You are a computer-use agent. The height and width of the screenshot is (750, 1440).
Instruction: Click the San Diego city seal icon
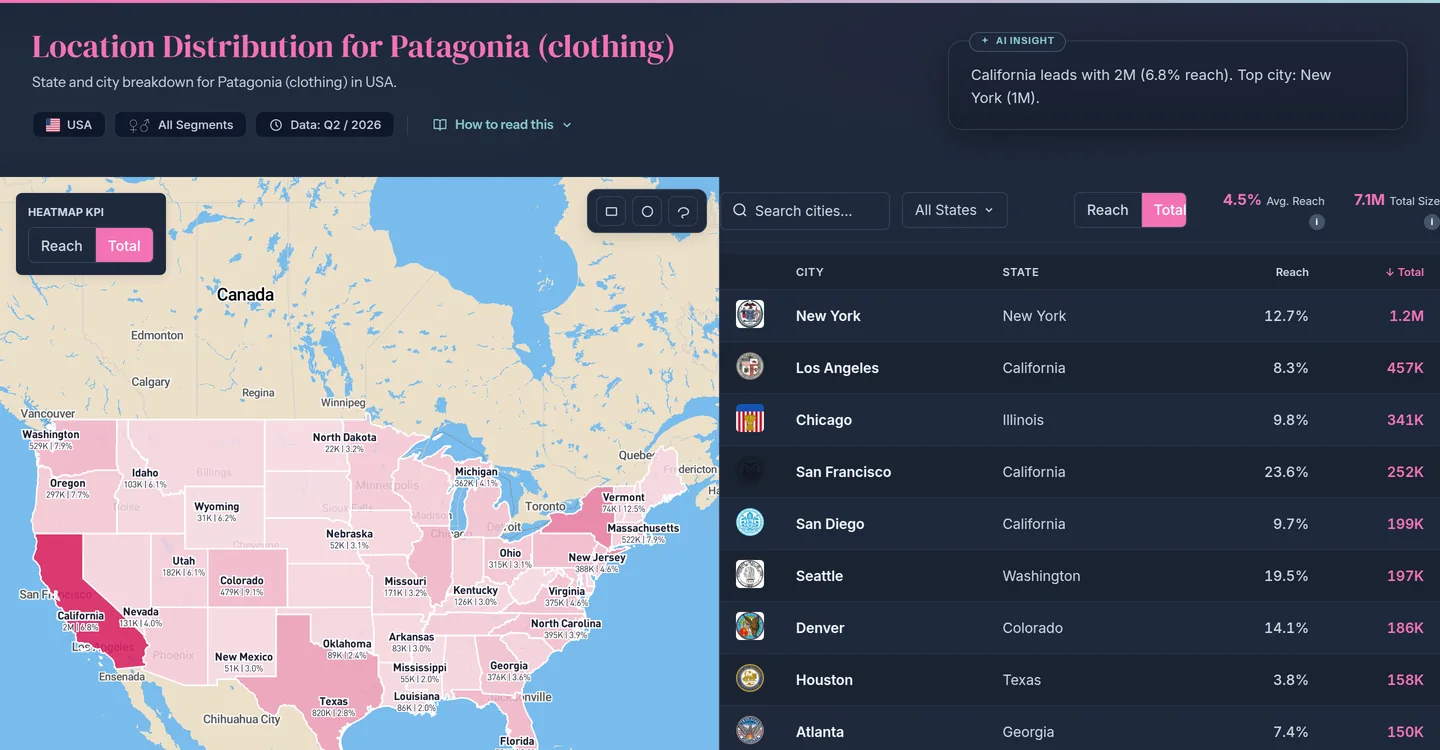pyautogui.click(x=750, y=522)
